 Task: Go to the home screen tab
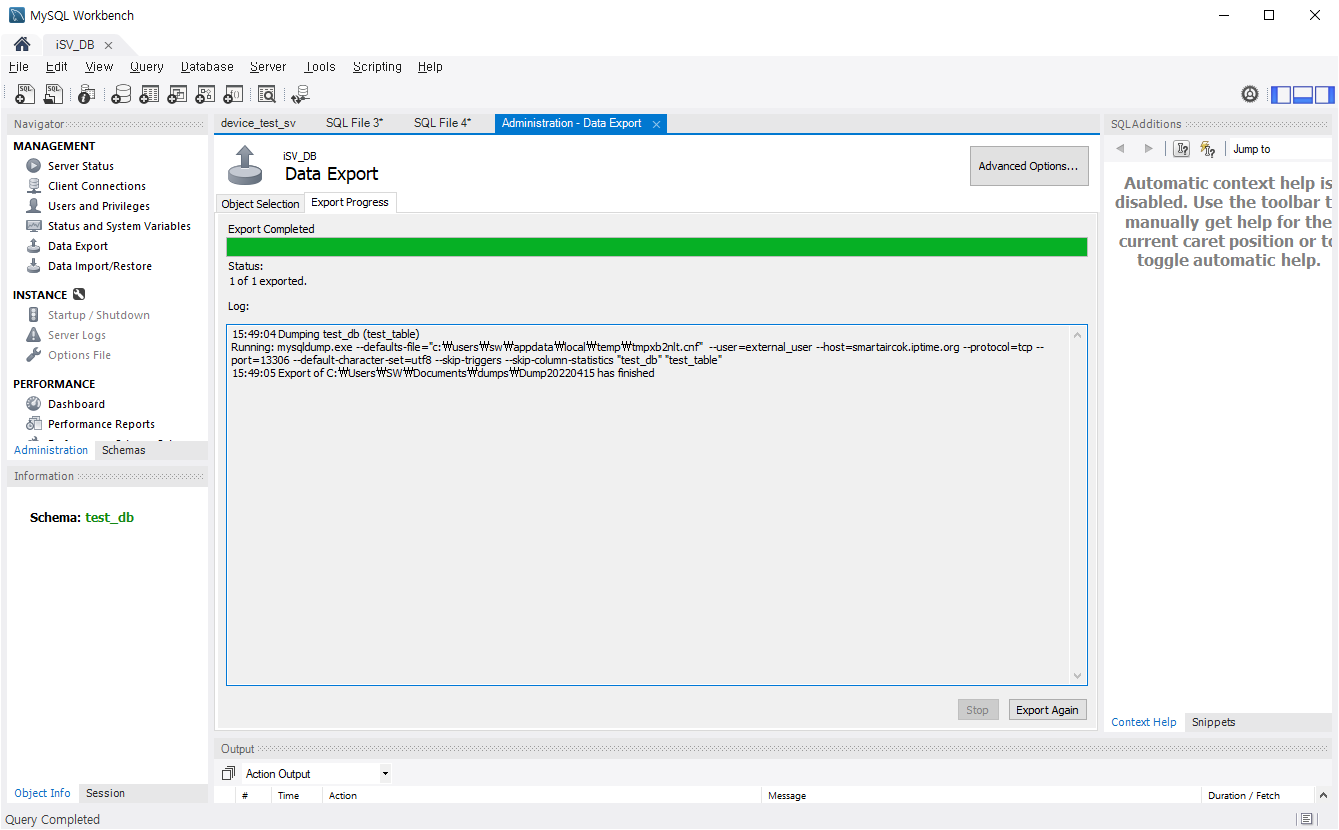(x=21, y=45)
